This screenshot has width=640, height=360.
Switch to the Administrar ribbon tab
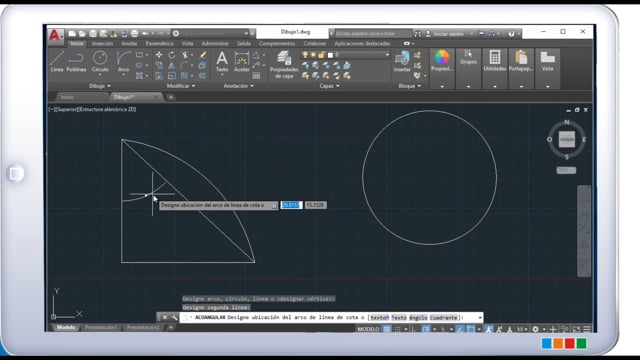(x=215, y=43)
